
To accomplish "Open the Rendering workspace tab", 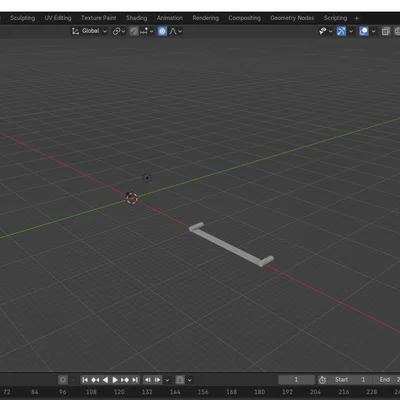I will click(205, 18).
